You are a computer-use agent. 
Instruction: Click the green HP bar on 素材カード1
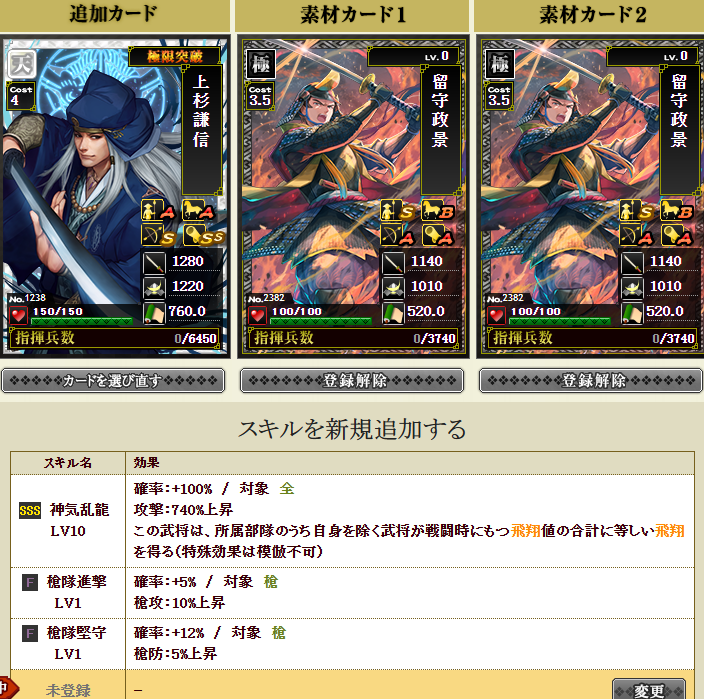[x=321, y=321]
